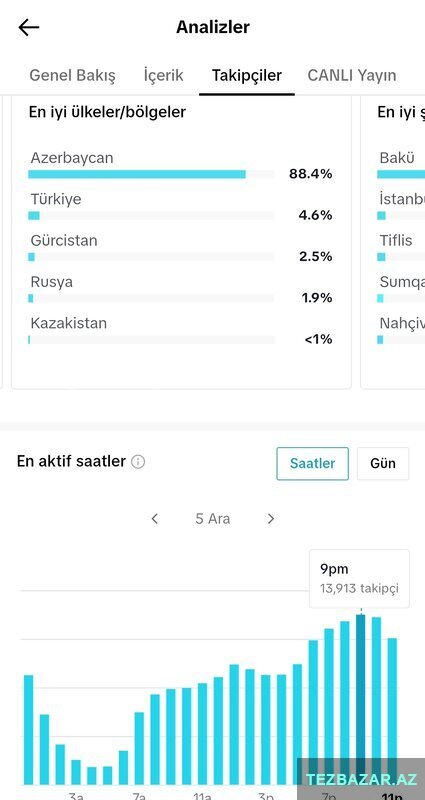Viewport: 425px width, 800px height.
Task: Open the Bakü city row
Action: click(402, 166)
